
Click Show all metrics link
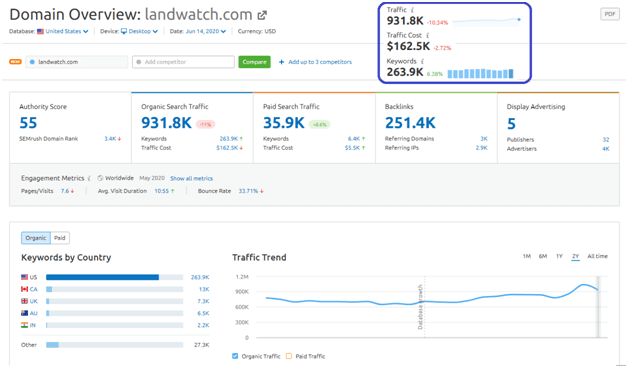click(x=191, y=179)
